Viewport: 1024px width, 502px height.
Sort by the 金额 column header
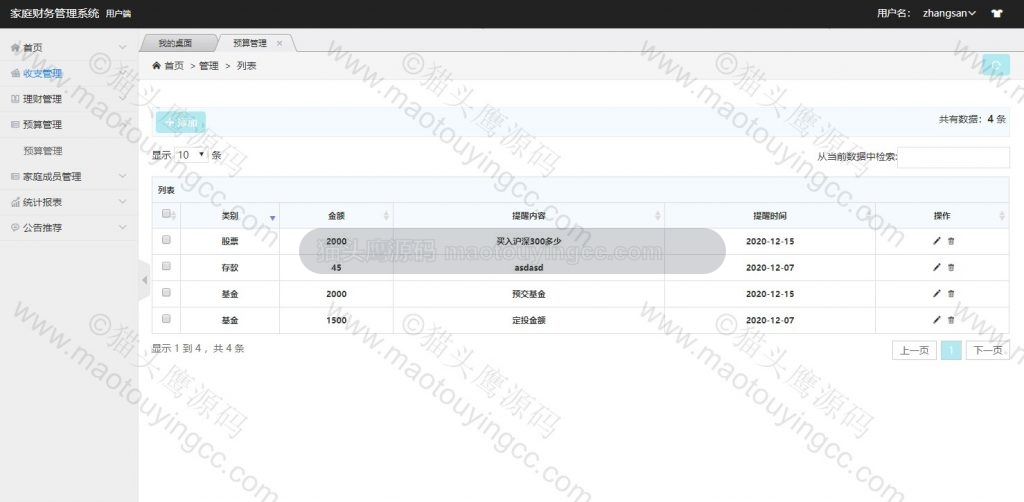point(336,215)
